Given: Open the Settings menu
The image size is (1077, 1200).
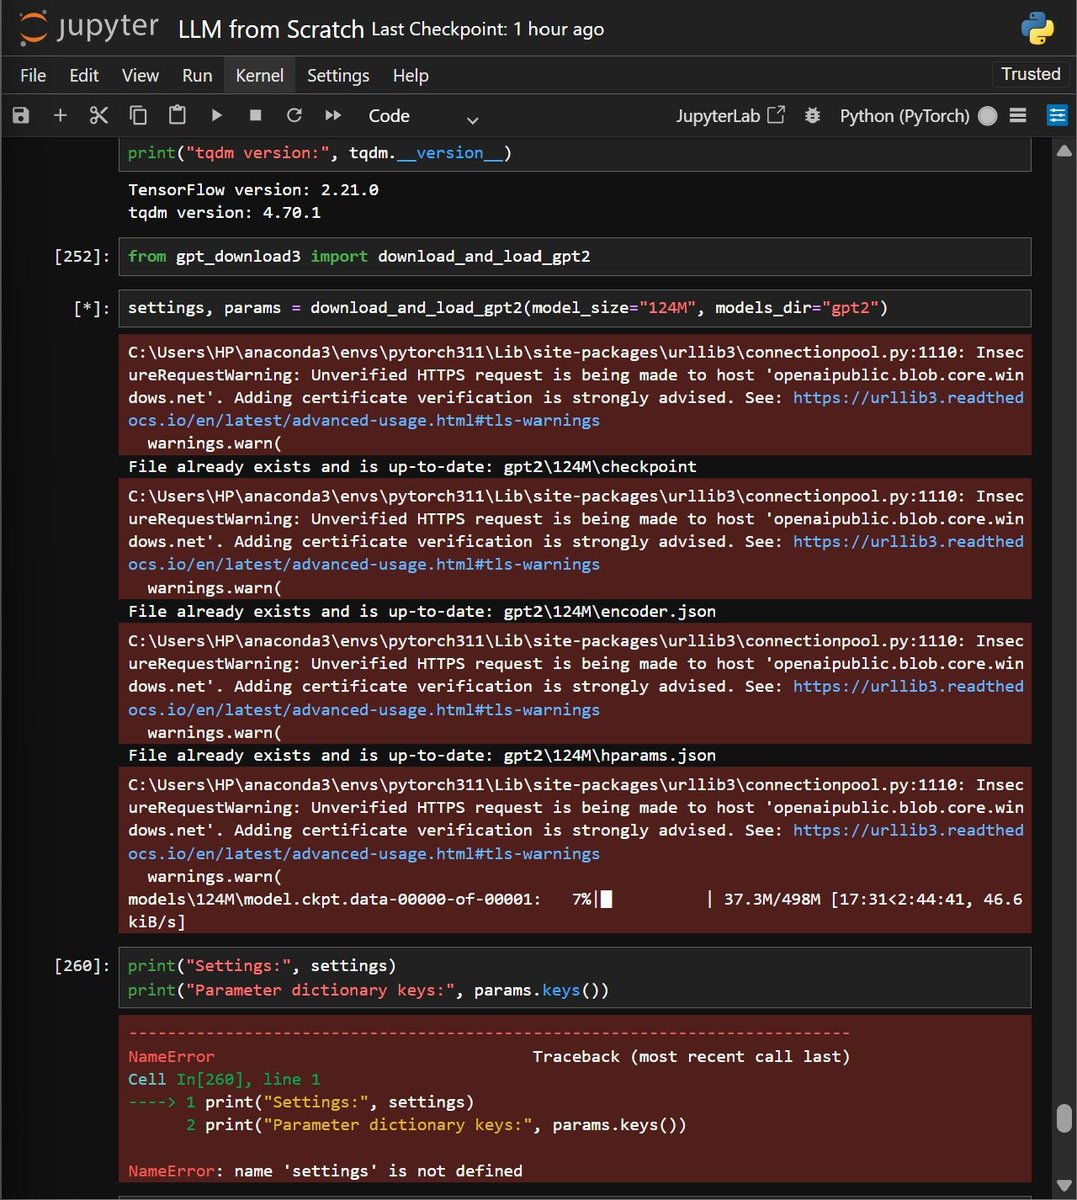Looking at the screenshot, I should 338,75.
